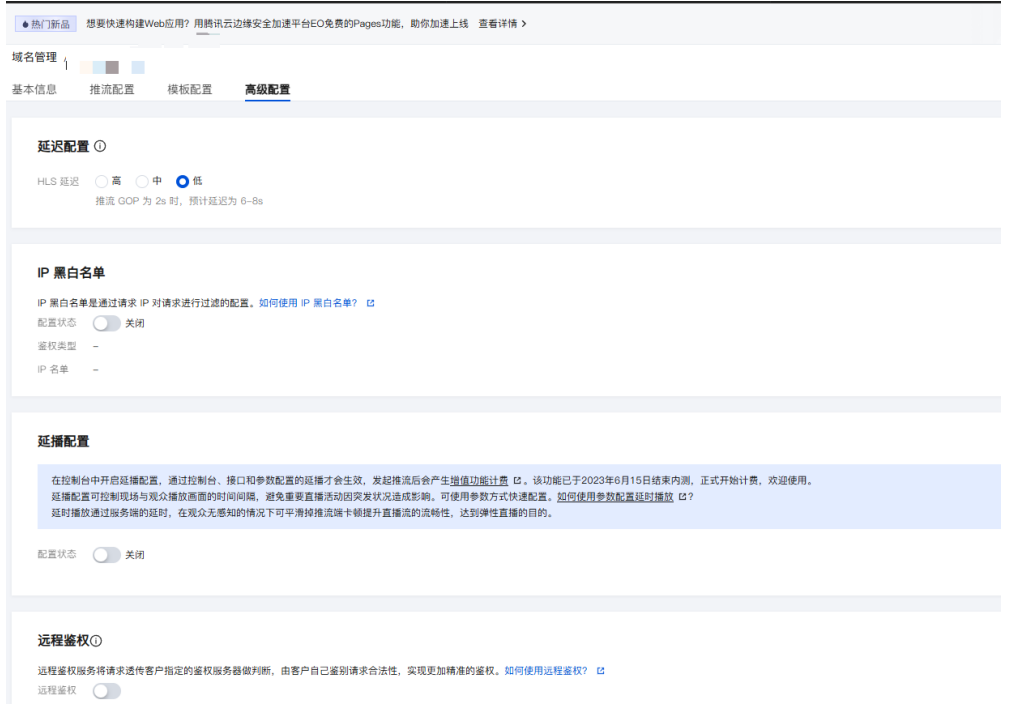Open the 推流配置 tab

click(112, 90)
